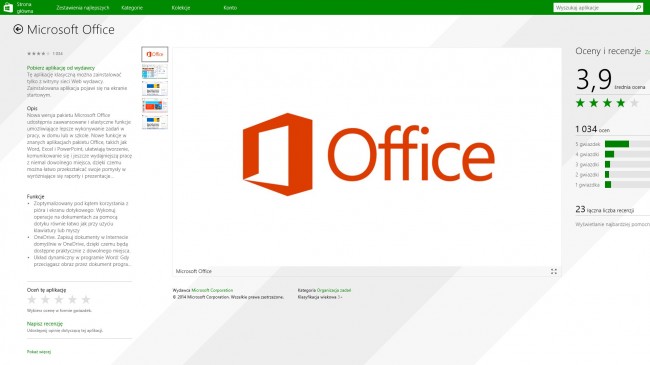Select the third screenshot thumbnail

(x=155, y=88)
